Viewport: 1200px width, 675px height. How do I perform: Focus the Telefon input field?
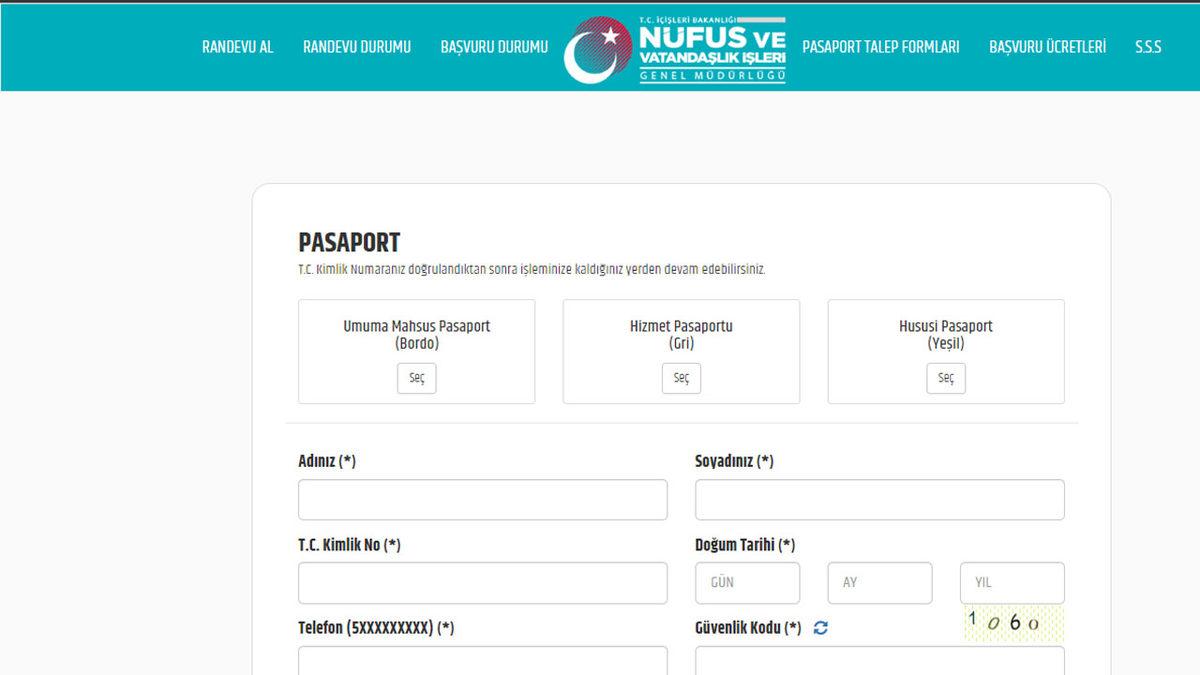482,663
